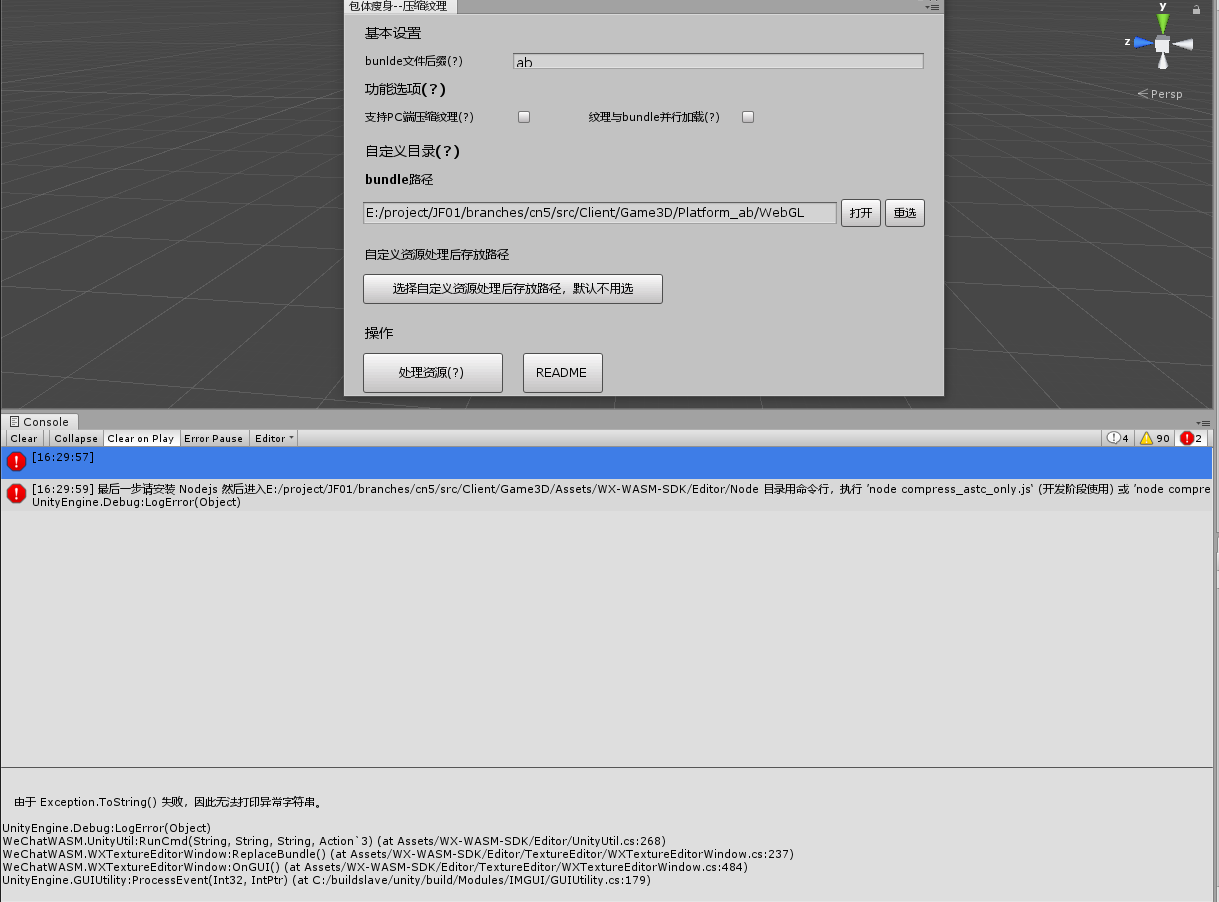Open the README button
The width and height of the screenshot is (1219, 902).
coord(562,372)
